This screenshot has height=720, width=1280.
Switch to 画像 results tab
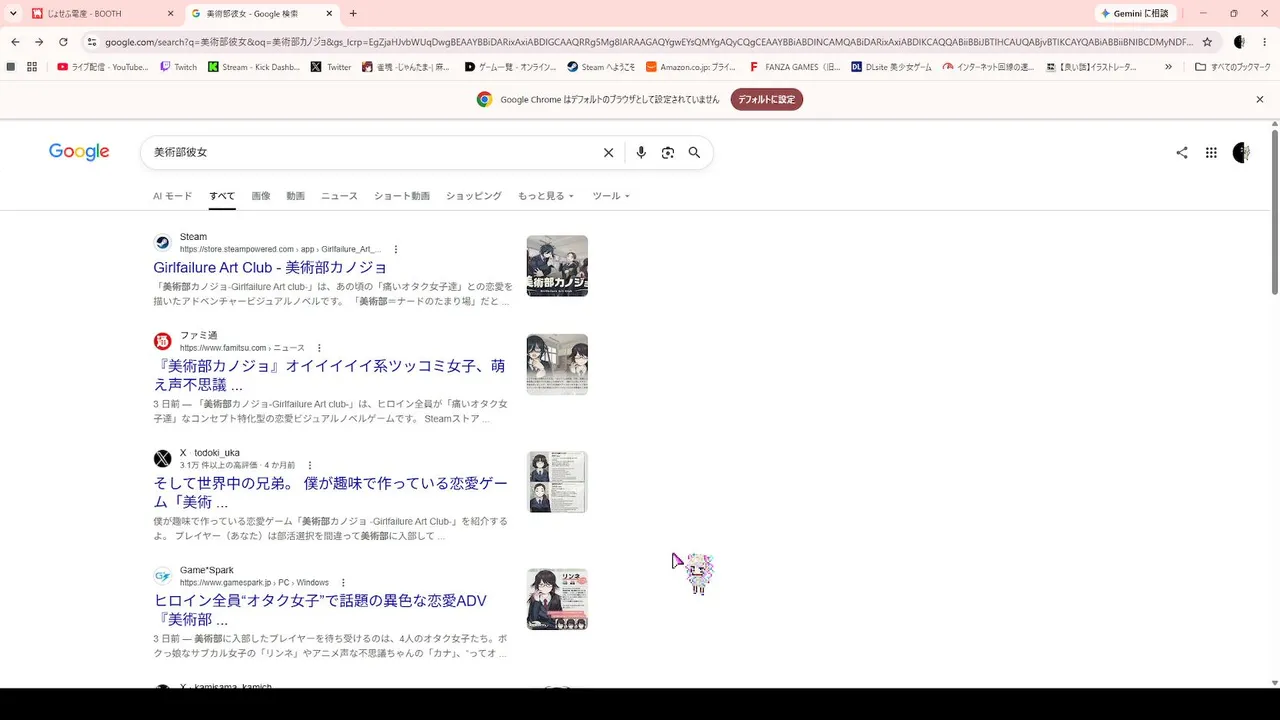[x=261, y=196]
